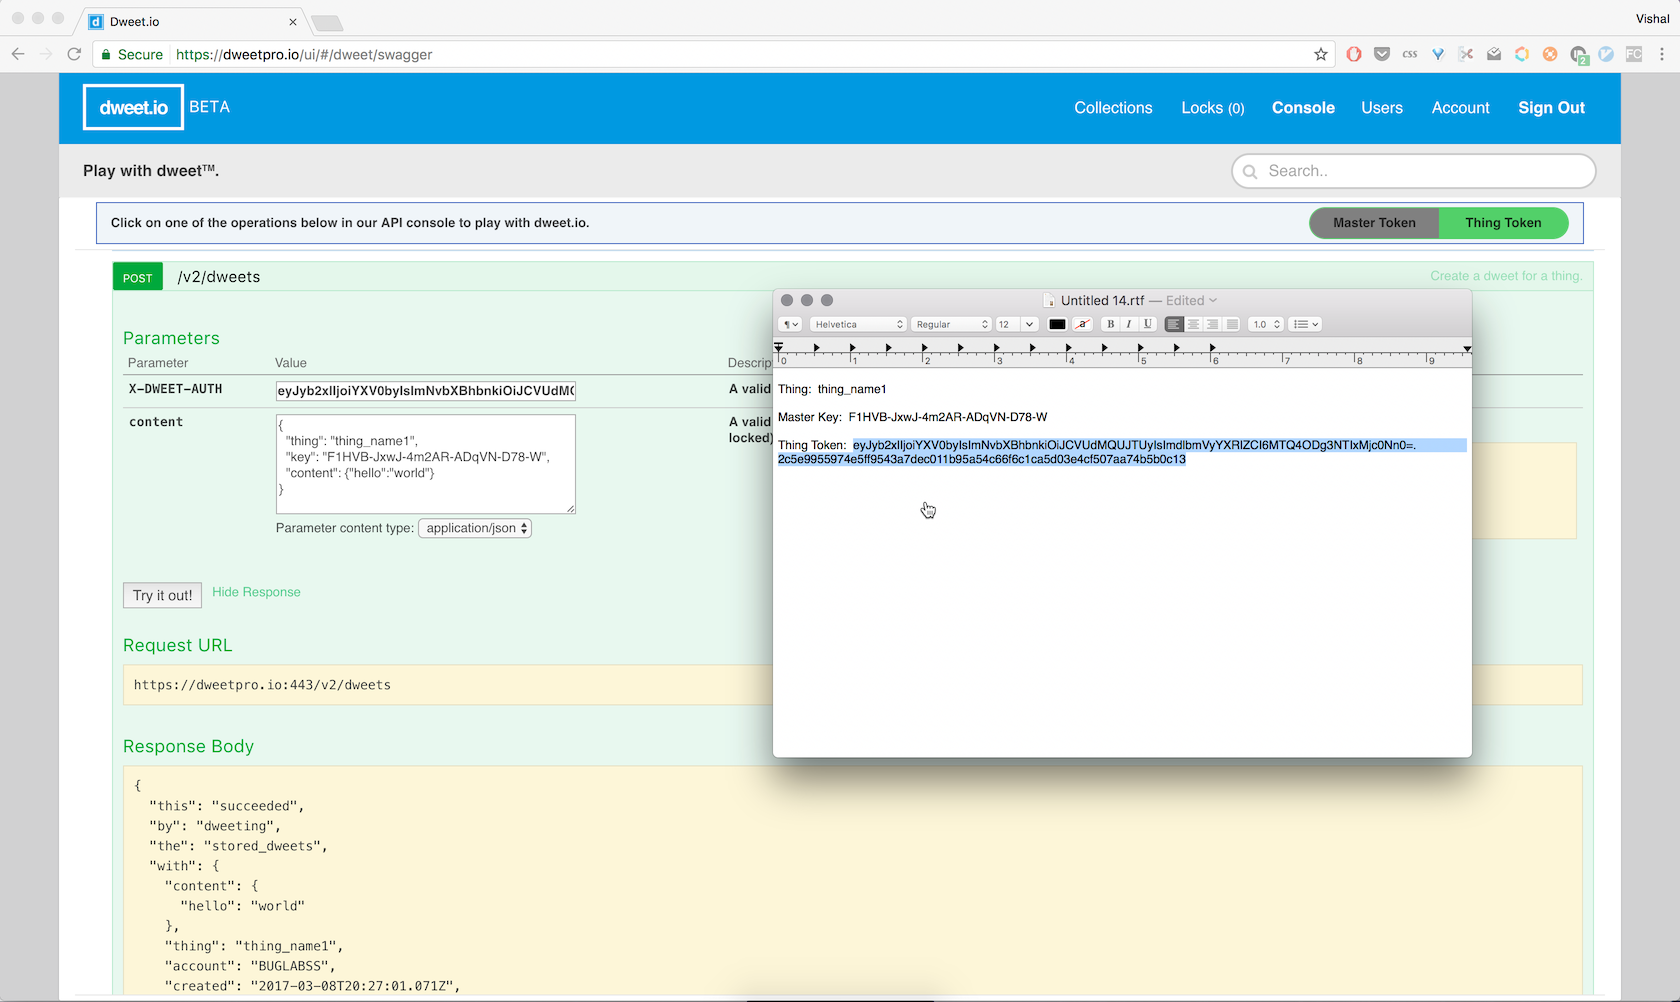Image resolution: width=1680 pixels, height=1002 pixels.
Task: Toggle bold in the TextEdit toolbar
Action: point(1110,324)
